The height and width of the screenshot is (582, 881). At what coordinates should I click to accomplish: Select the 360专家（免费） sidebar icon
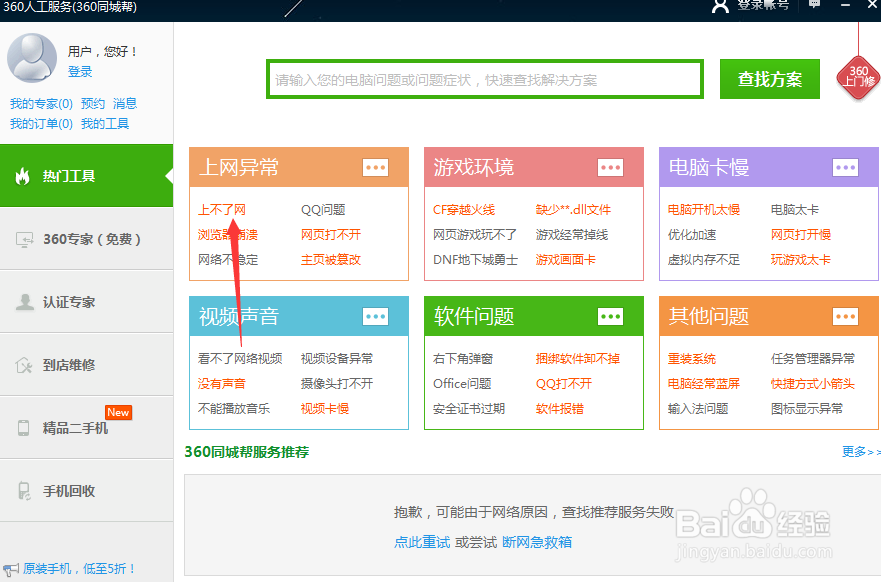87,239
